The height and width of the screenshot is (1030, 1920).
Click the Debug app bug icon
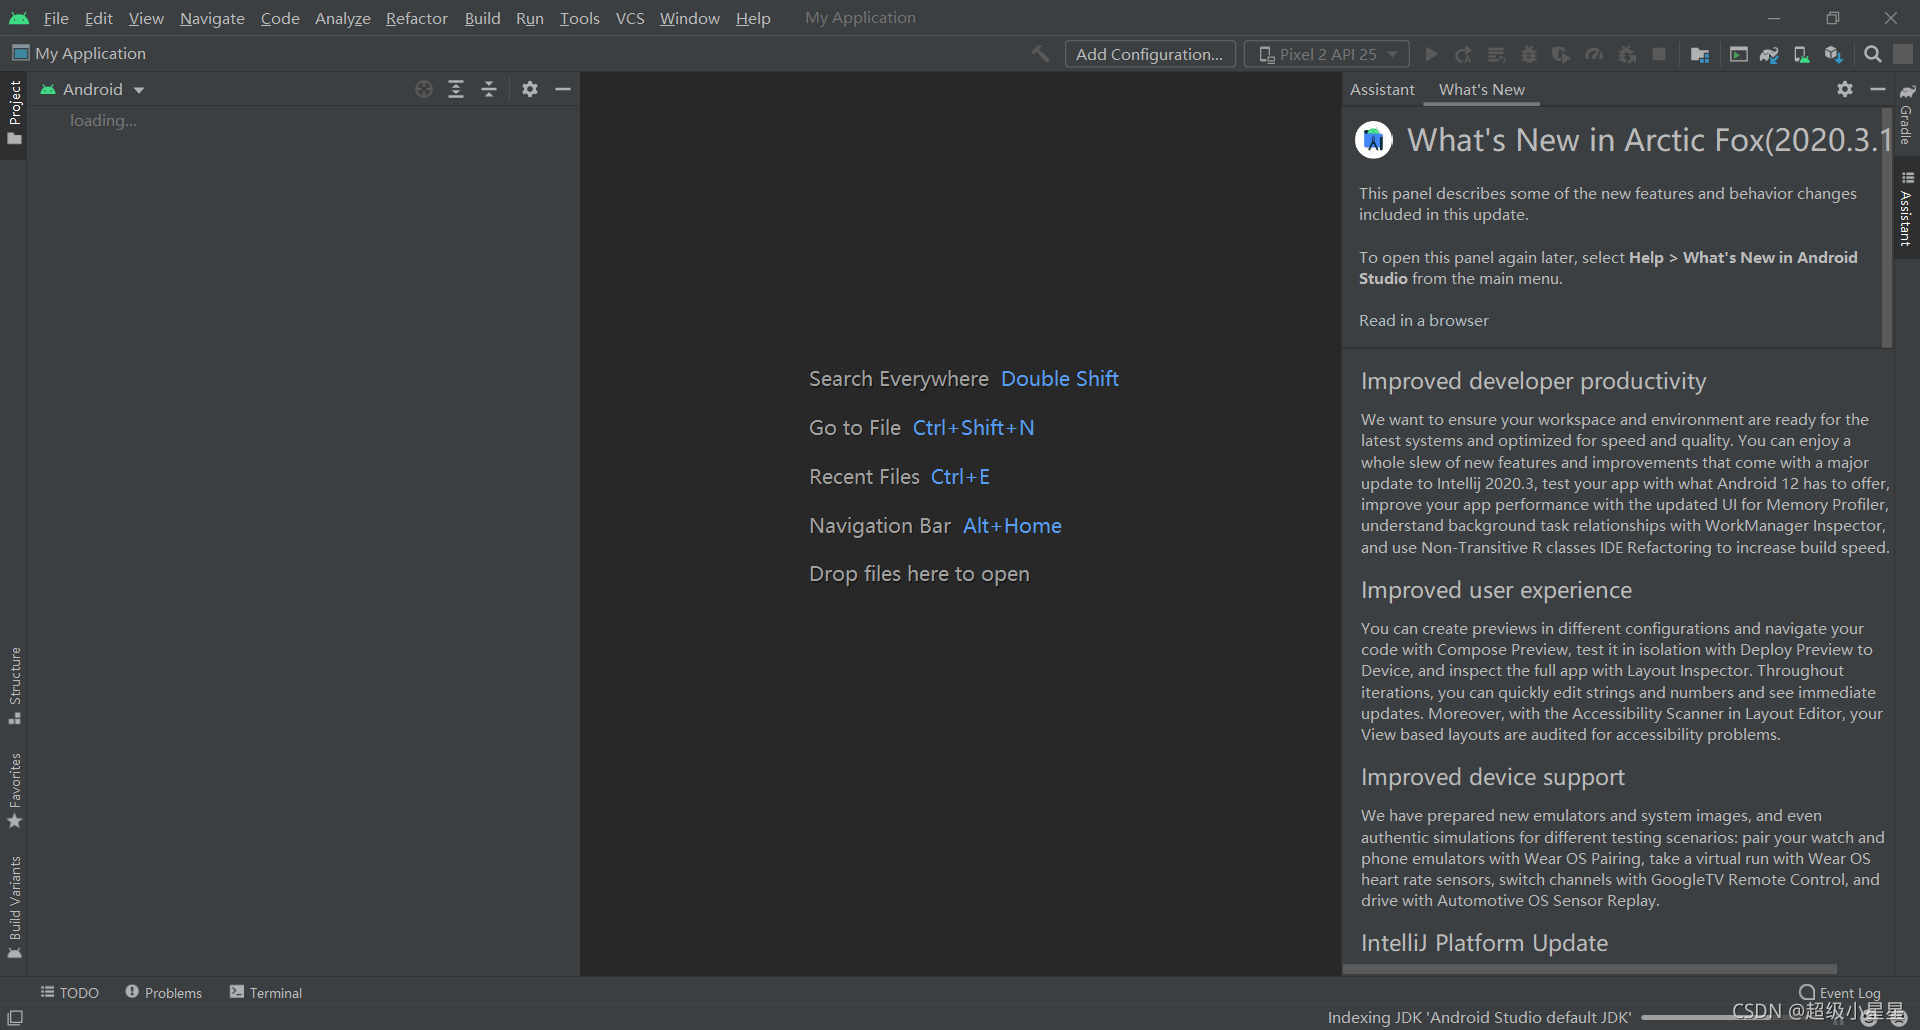coord(1529,54)
